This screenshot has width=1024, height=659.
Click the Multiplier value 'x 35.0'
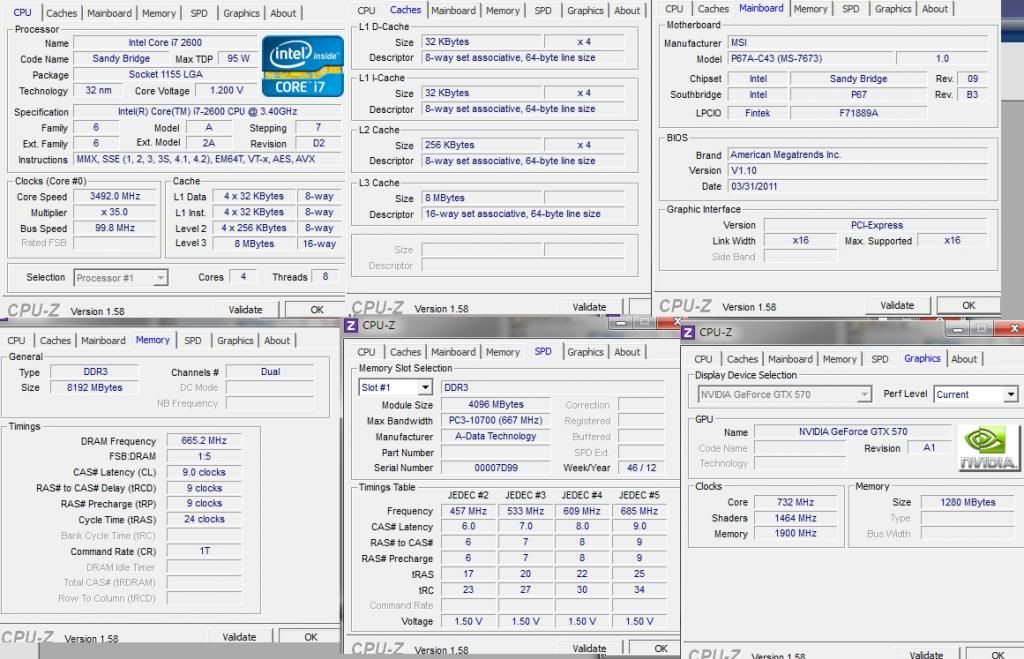pos(115,212)
